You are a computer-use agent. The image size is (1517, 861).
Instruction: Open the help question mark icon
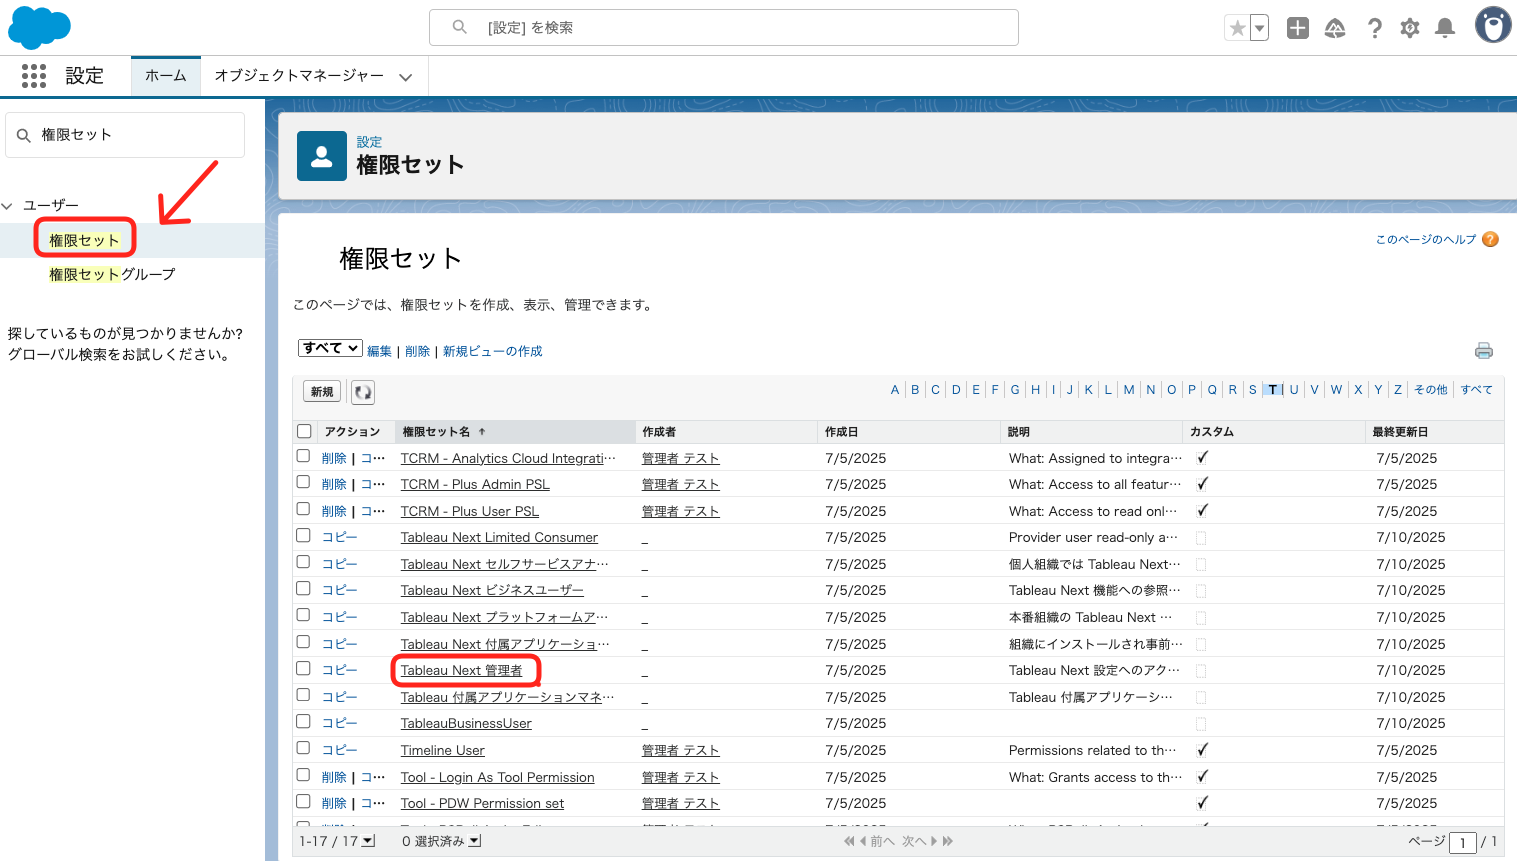1375,28
